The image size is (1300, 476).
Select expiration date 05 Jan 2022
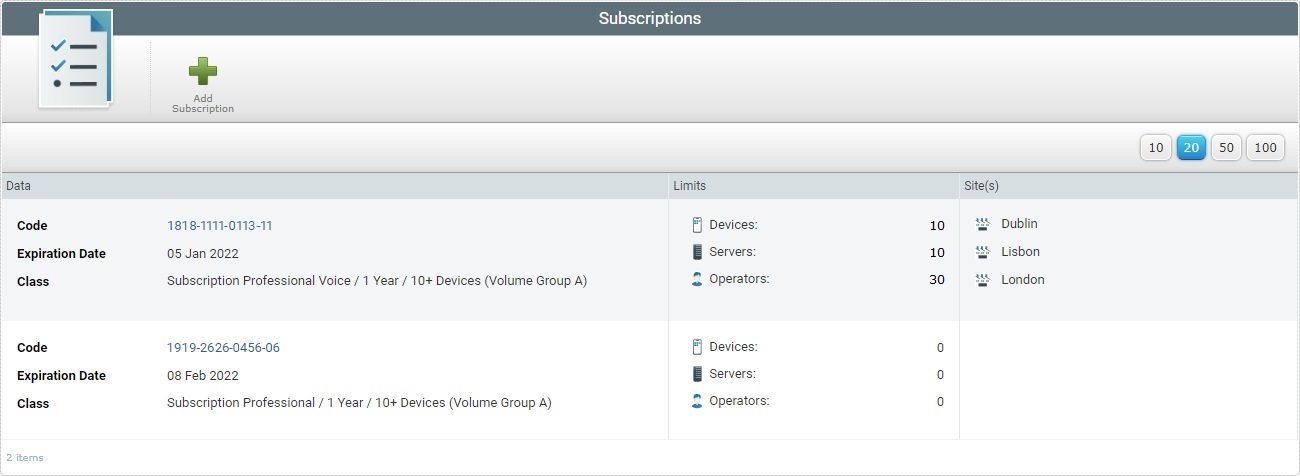click(x=203, y=254)
